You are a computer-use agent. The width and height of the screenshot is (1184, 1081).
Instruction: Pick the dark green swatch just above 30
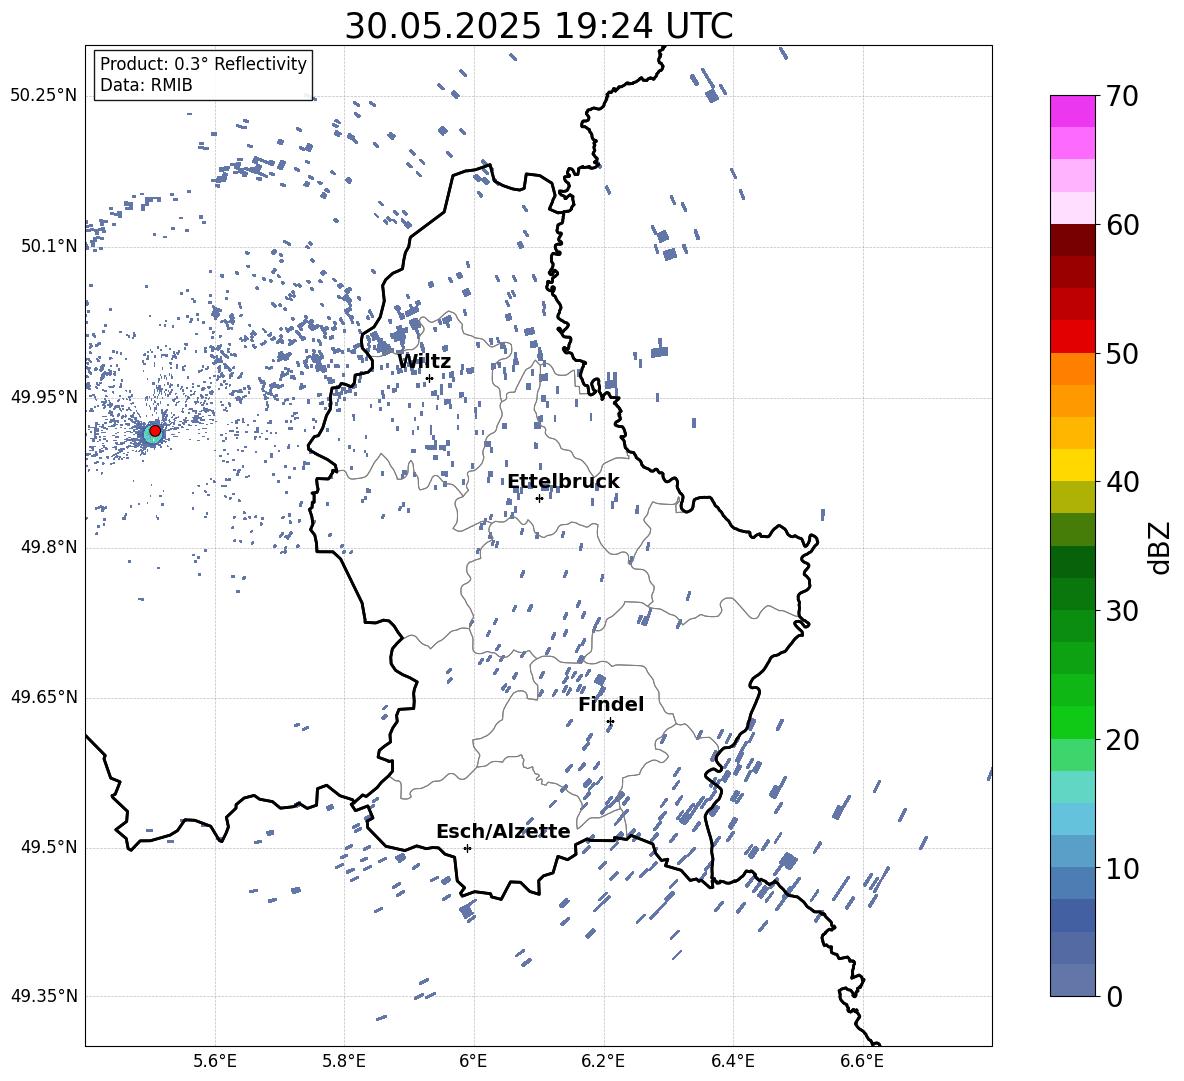pyautogui.click(x=1072, y=594)
